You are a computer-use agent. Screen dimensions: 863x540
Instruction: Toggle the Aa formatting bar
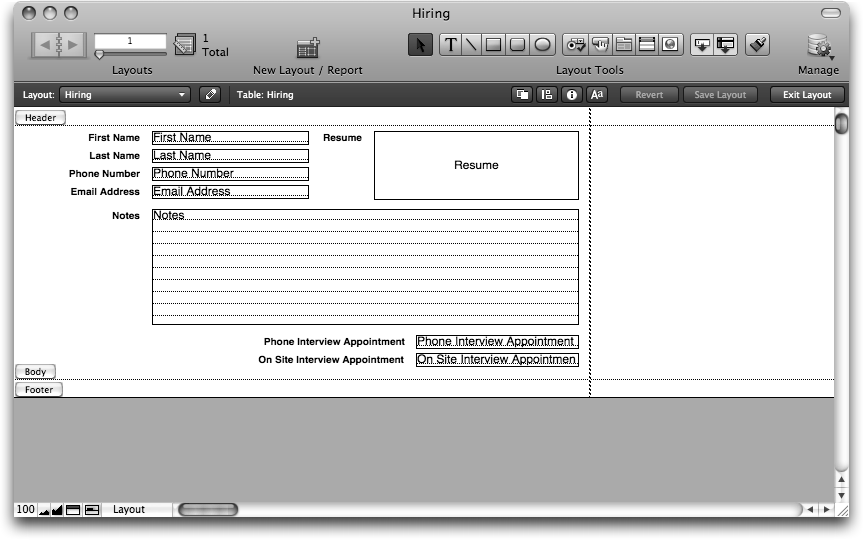point(597,95)
